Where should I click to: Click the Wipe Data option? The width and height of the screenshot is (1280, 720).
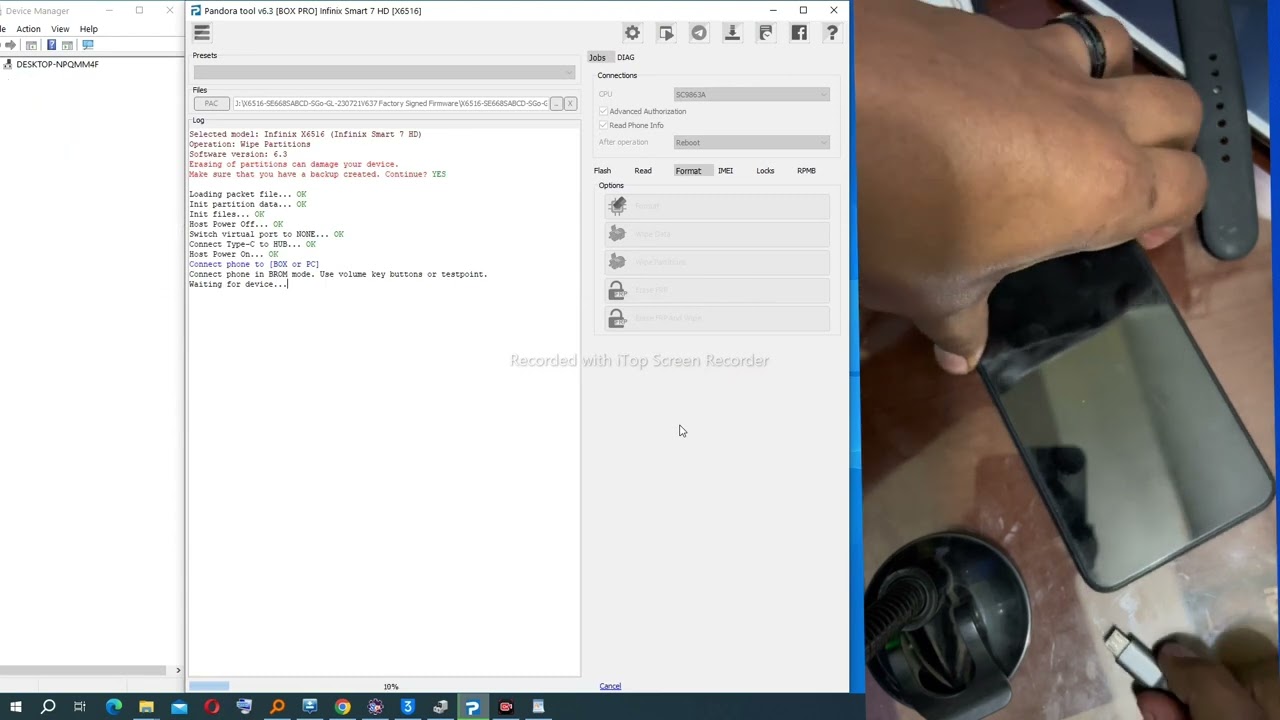(717, 234)
